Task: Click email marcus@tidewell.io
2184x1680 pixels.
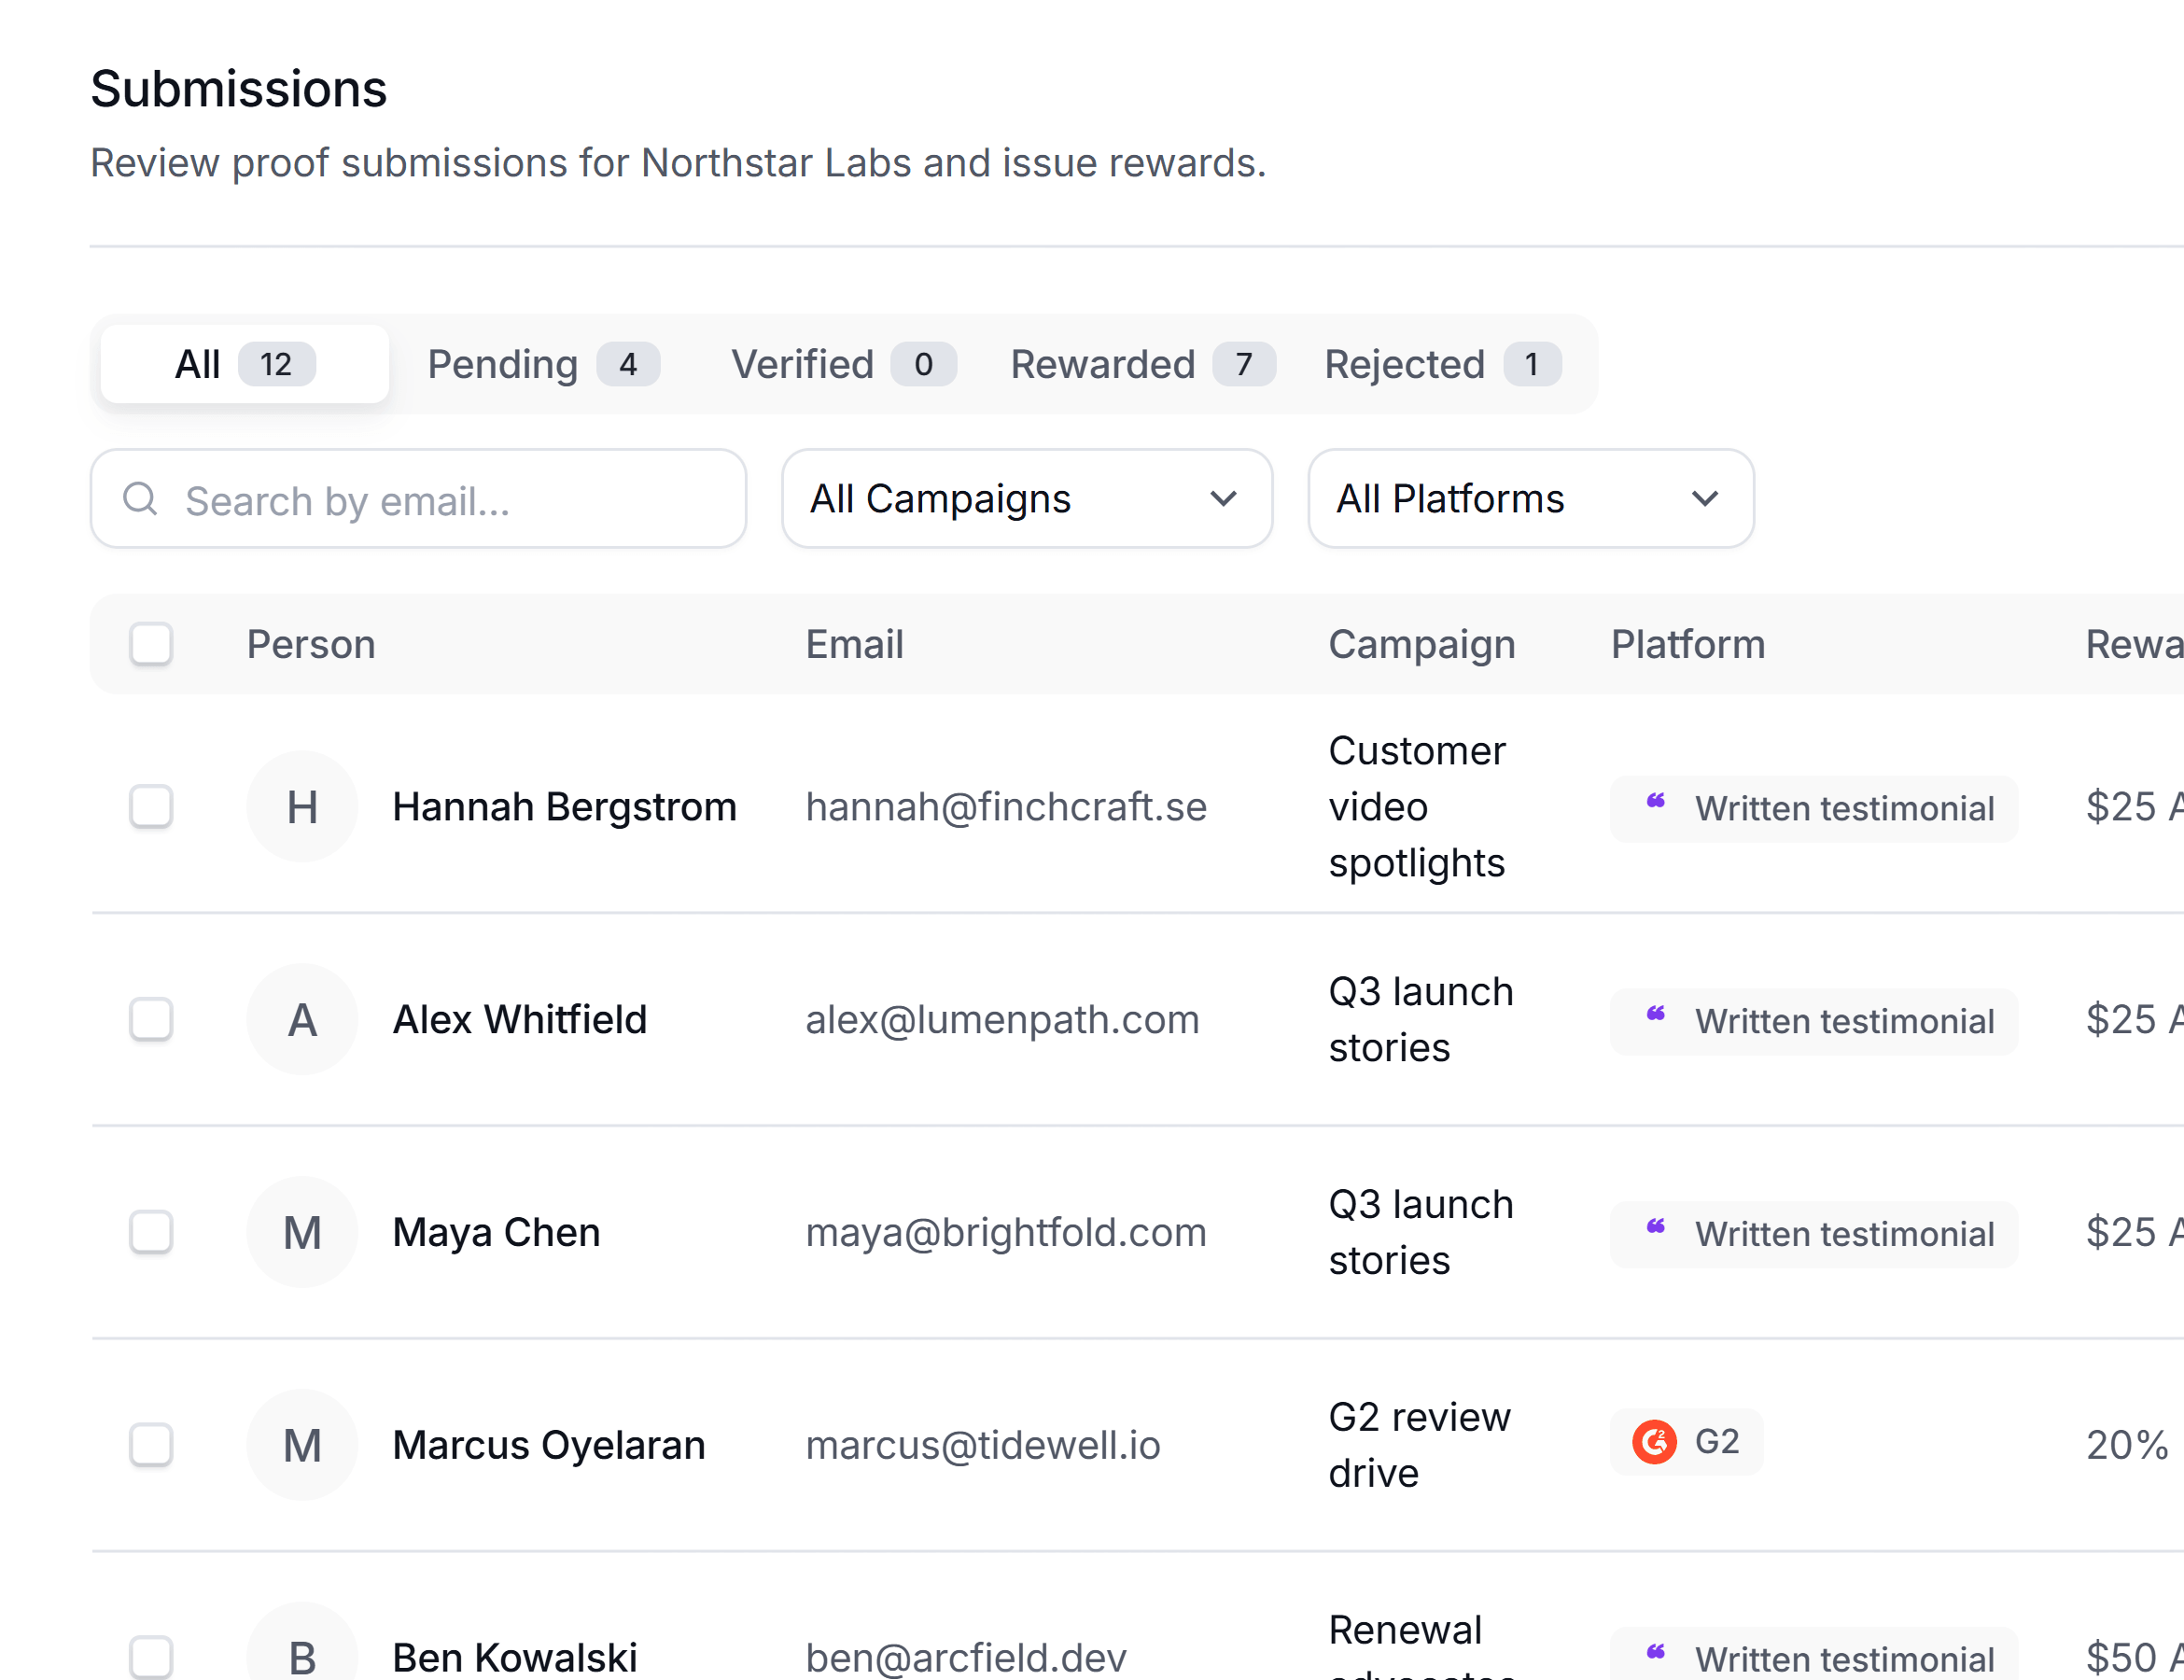Action: pyautogui.click(x=984, y=1445)
